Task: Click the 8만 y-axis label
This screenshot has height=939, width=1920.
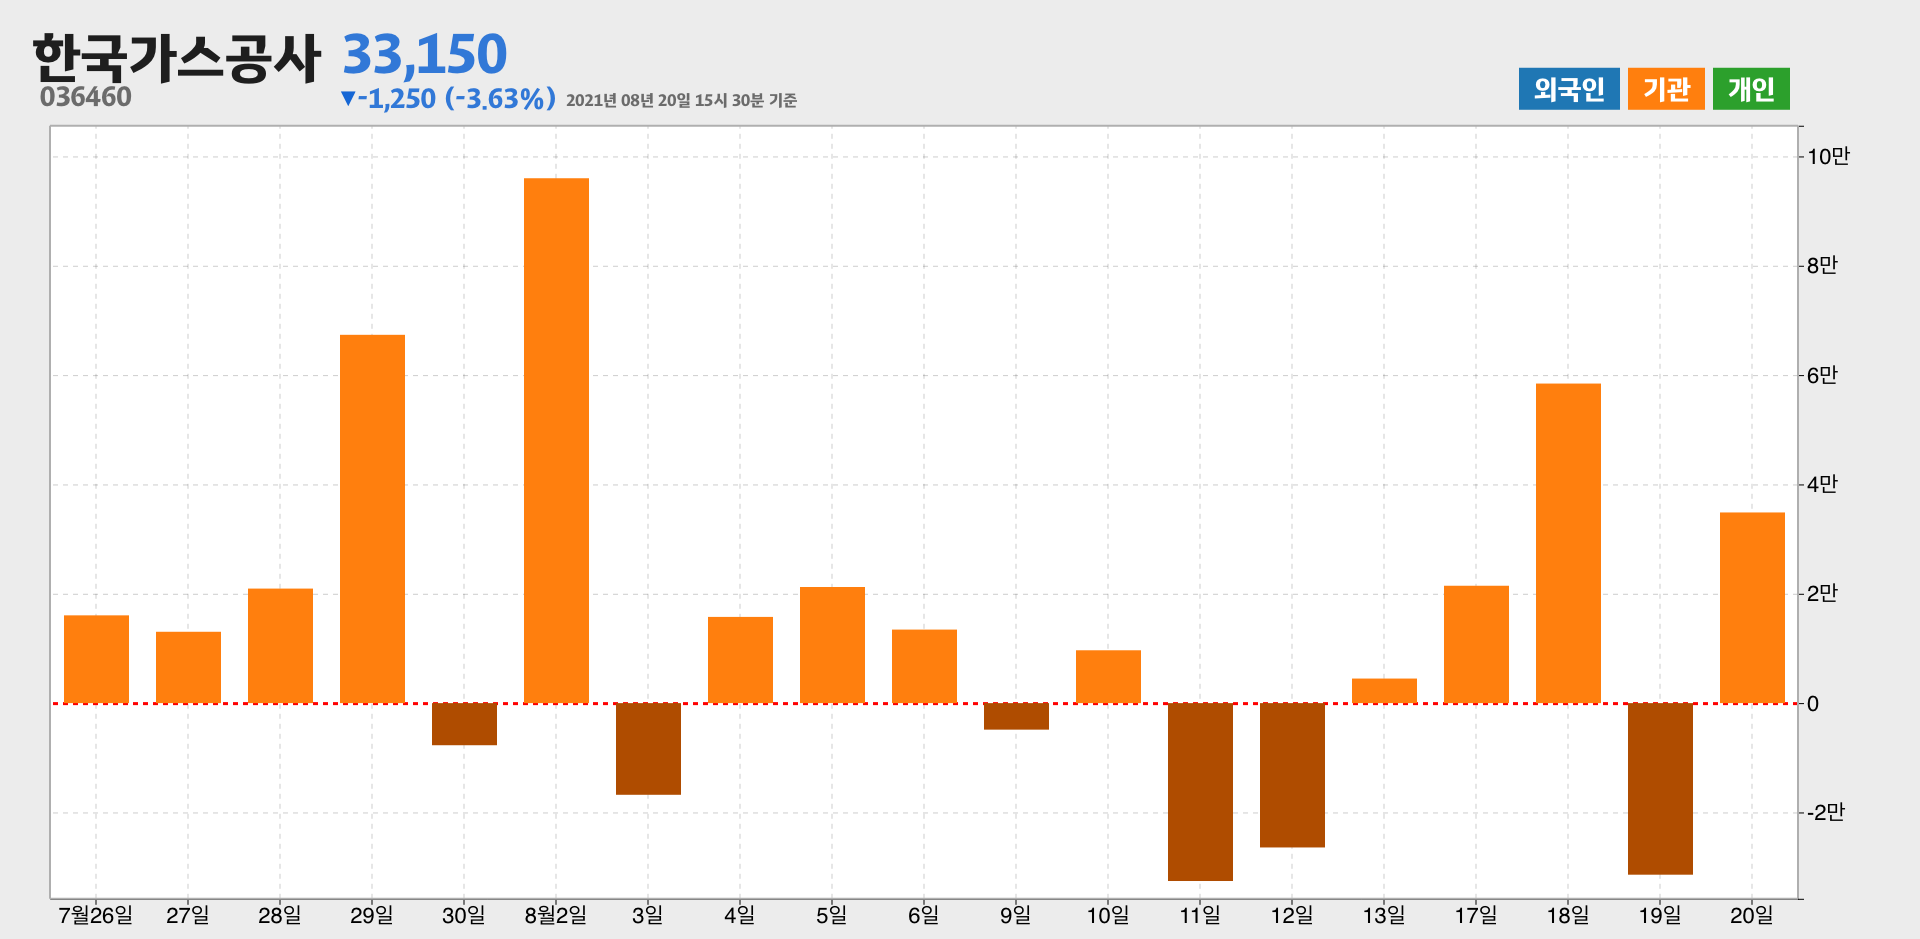Action: pyautogui.click(x=1822, y=265)
